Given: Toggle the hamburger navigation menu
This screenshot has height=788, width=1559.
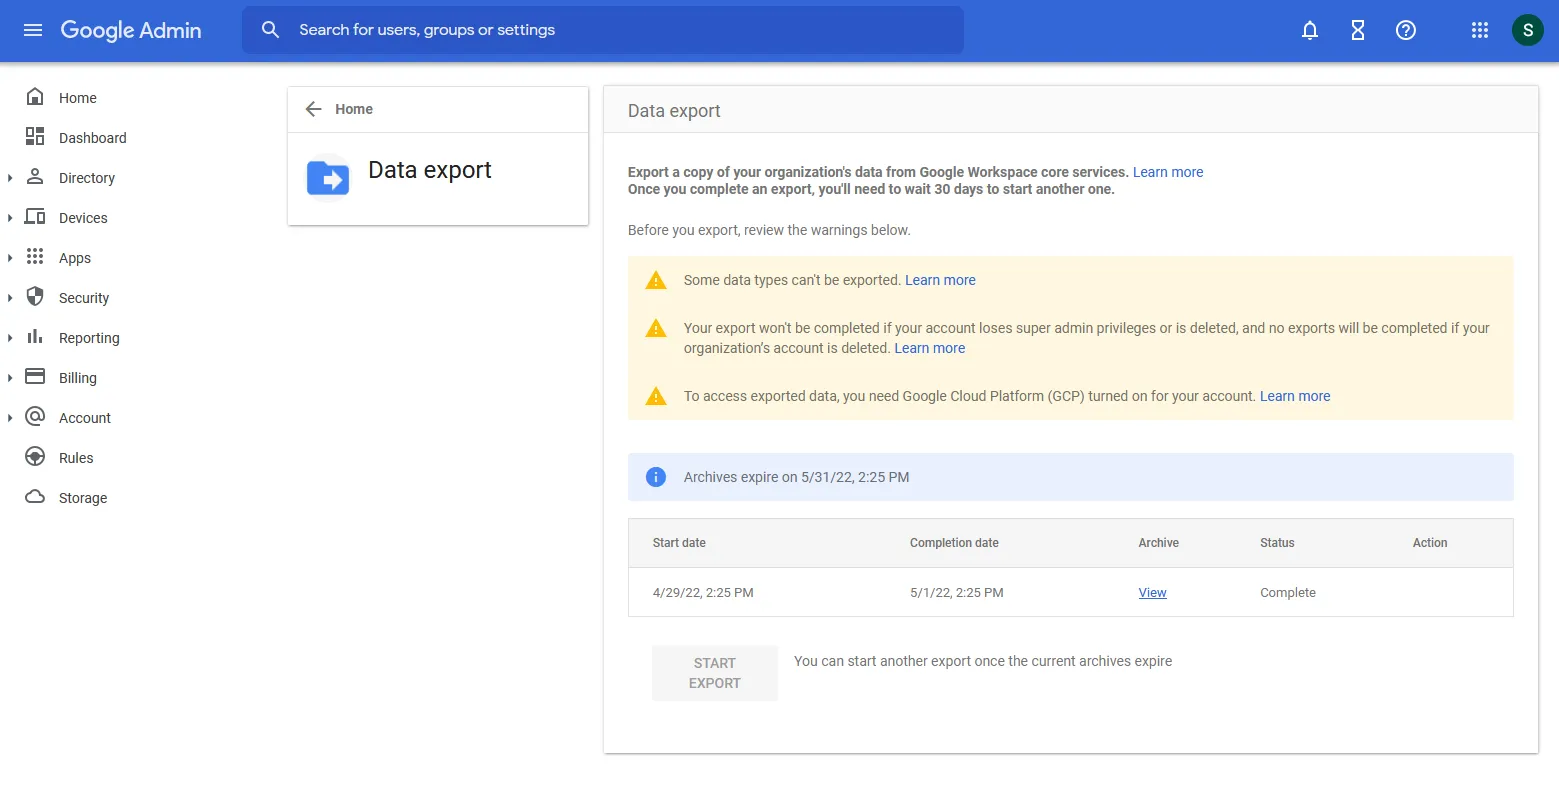Looking at the screenshot, I should [x=32, y=30].
